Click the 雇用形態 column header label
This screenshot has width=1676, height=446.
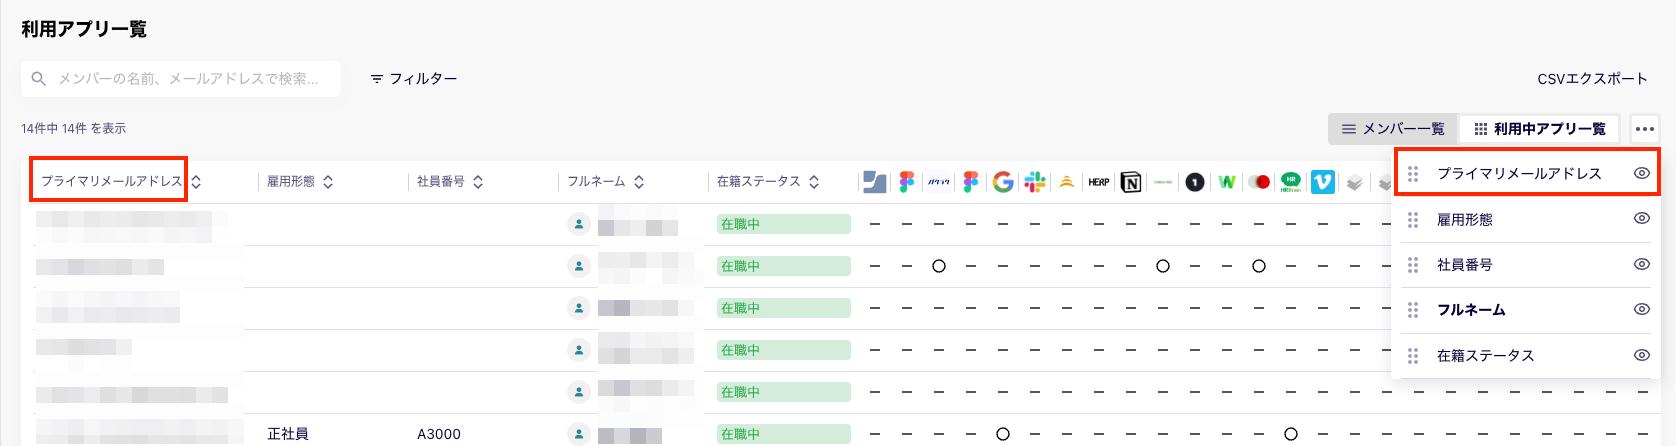291,182
